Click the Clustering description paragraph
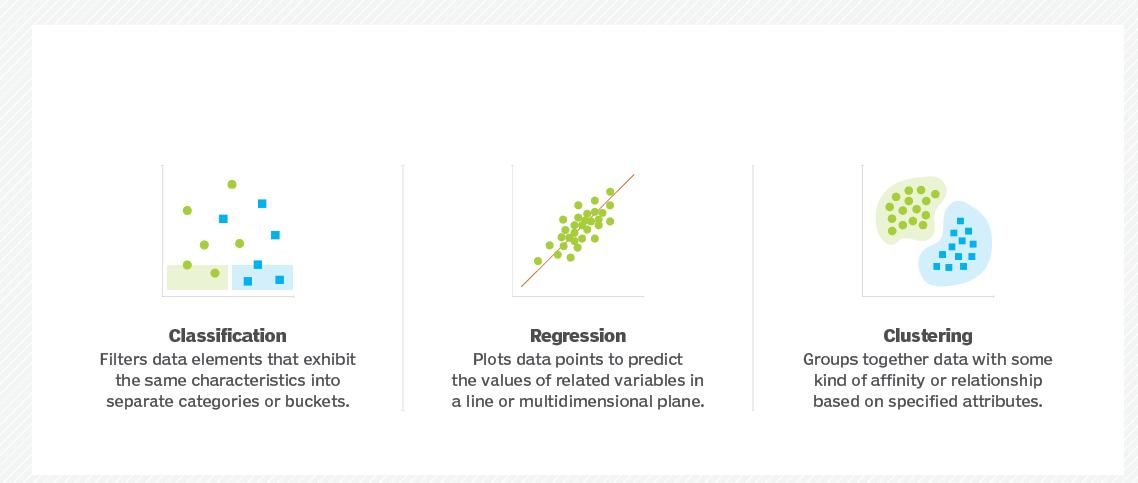Viewport: 1138px width, 483px height. point(928,380)
